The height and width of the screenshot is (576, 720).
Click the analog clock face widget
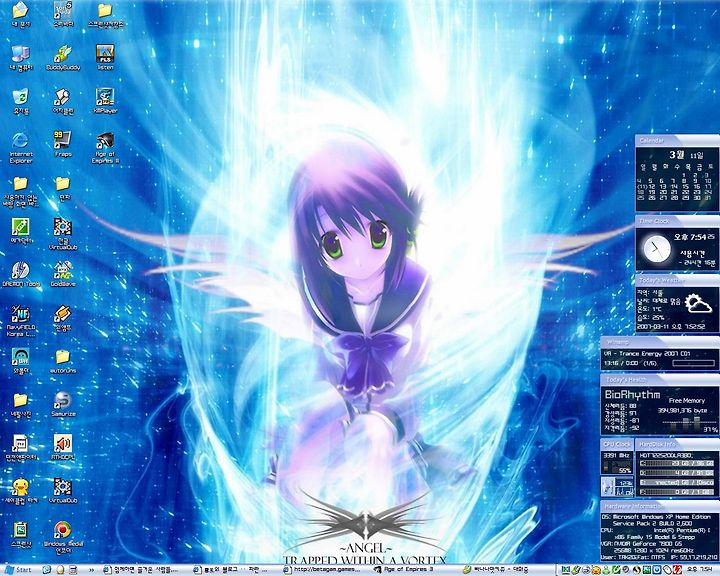pos(656,249)
